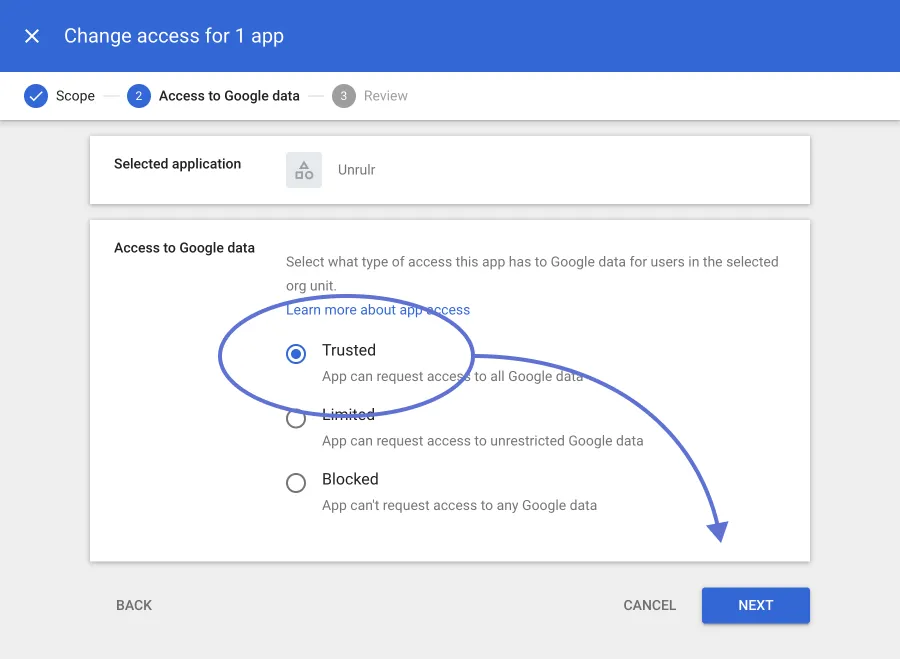Click the selected Trusted radio indicator icon
The image size is (900, 659).
(x=296, y=353)
